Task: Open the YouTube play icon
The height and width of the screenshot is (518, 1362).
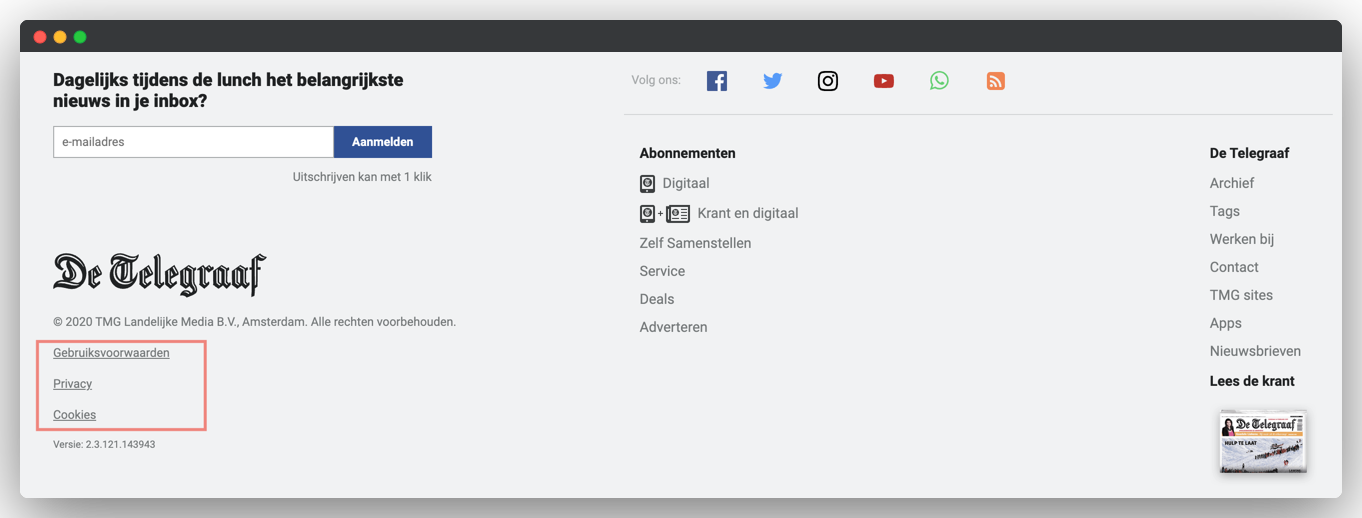Action: (884, 81)
